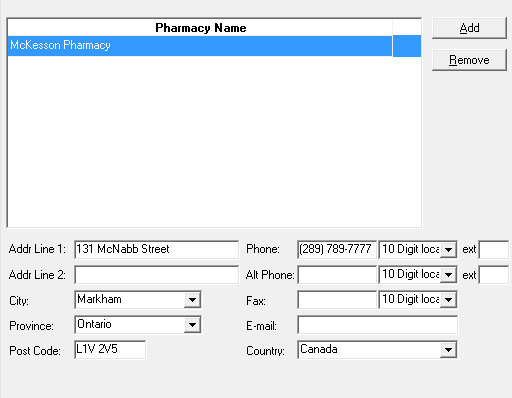Focus the Alt Phone ext field
Viewport: 512px width, 398px height.
click(x=494, y=275)
